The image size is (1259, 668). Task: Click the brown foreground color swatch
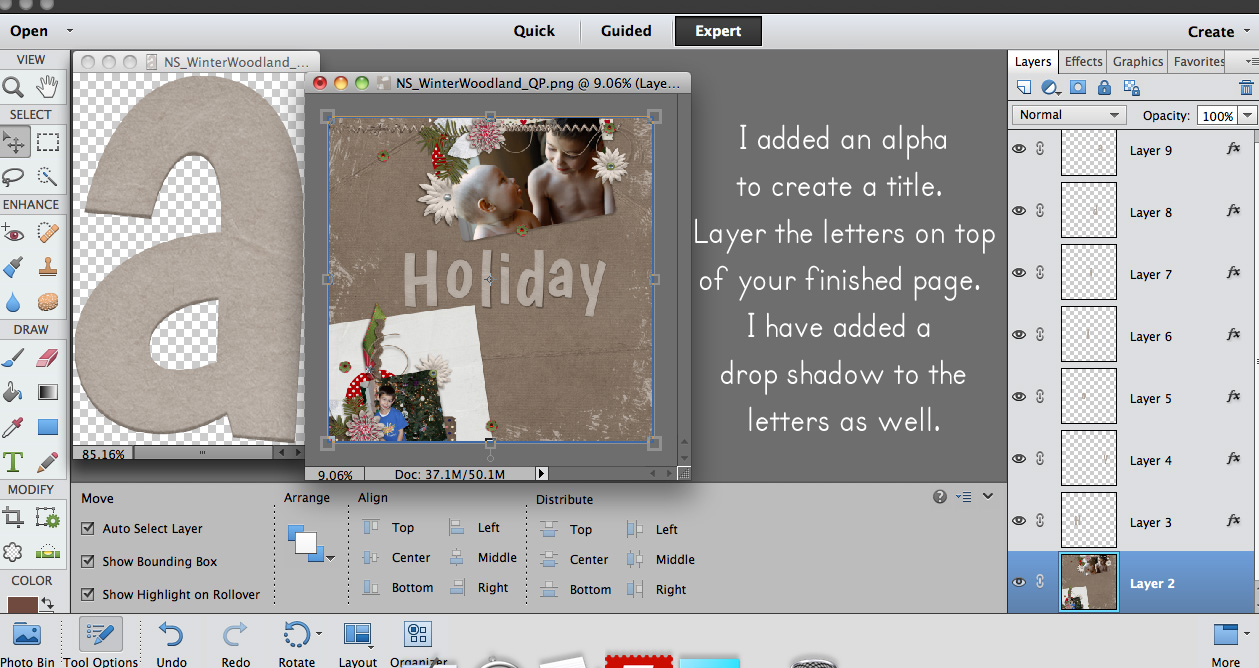click(21, 604)
